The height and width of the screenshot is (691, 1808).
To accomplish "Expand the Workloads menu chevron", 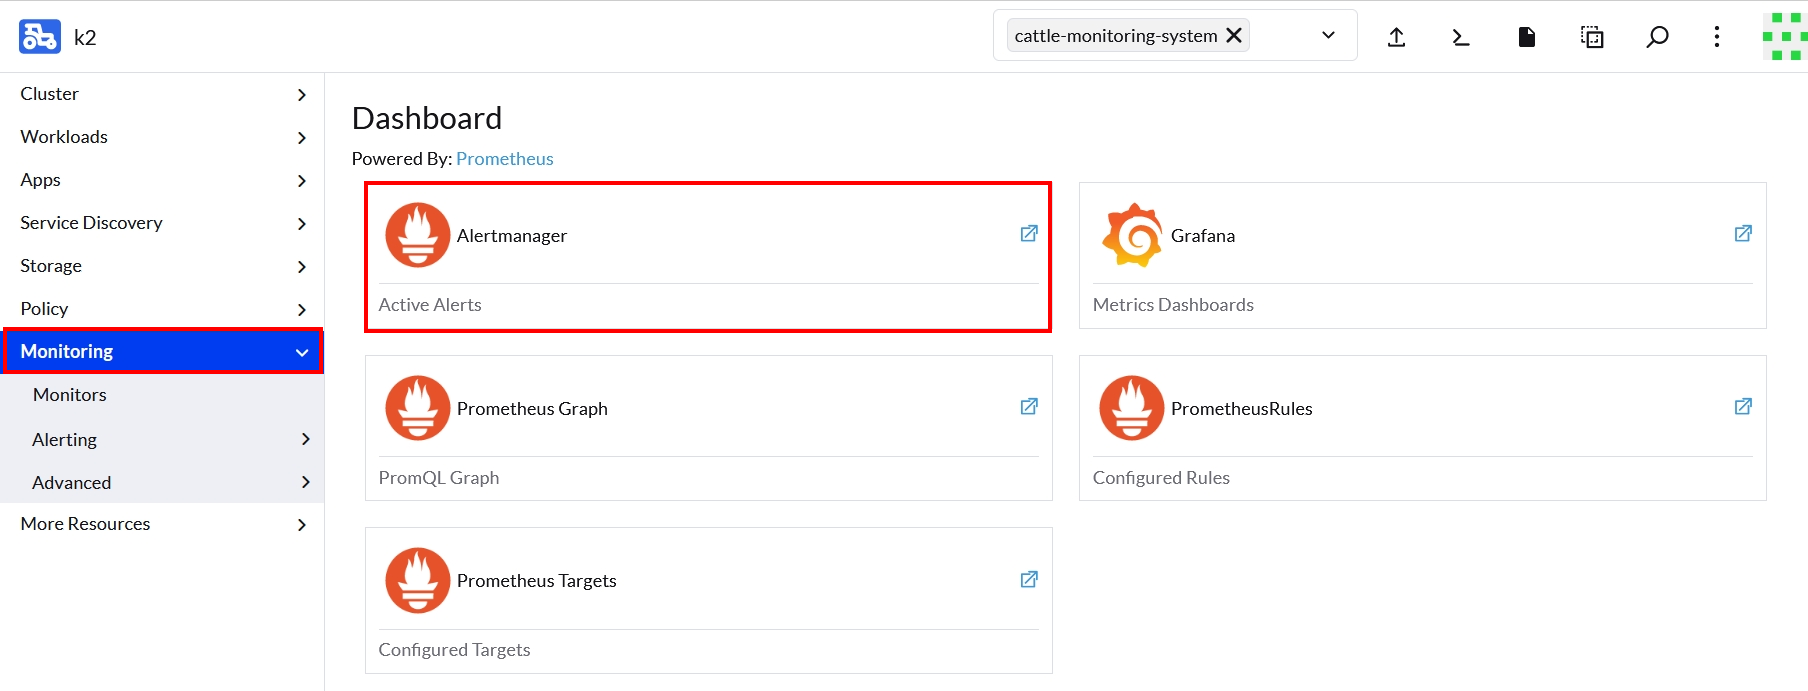I will tap(302, 137).
